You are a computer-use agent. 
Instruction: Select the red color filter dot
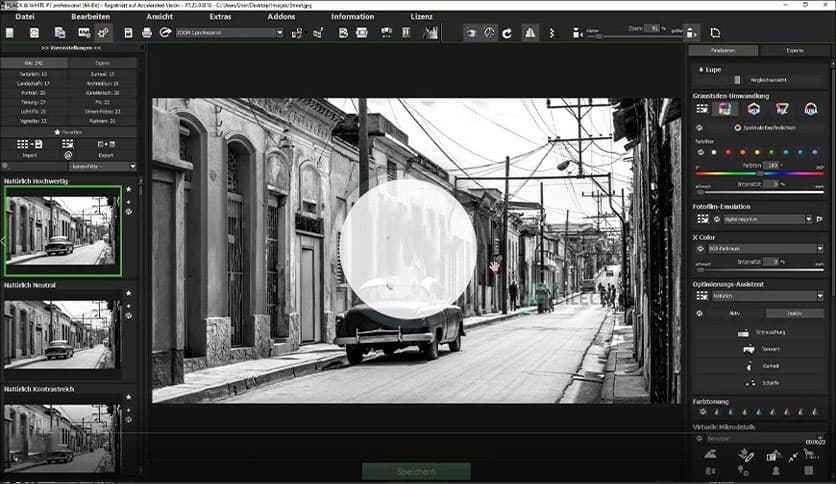coord(728,152)
